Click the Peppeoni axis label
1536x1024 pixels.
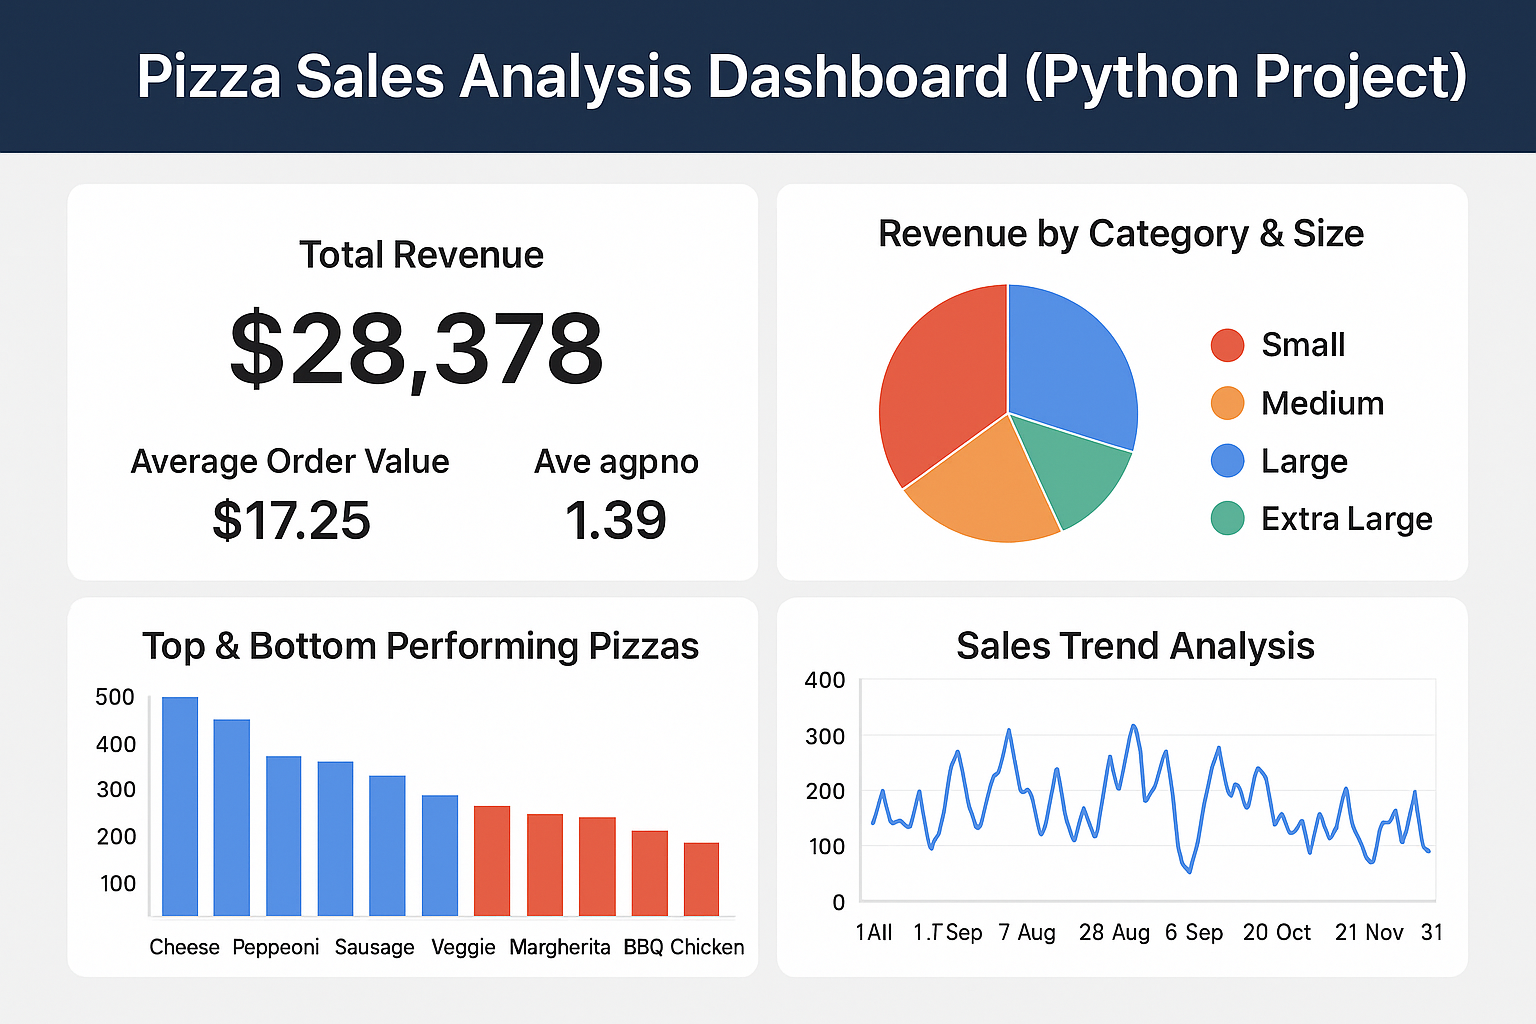tap(276, 947)
